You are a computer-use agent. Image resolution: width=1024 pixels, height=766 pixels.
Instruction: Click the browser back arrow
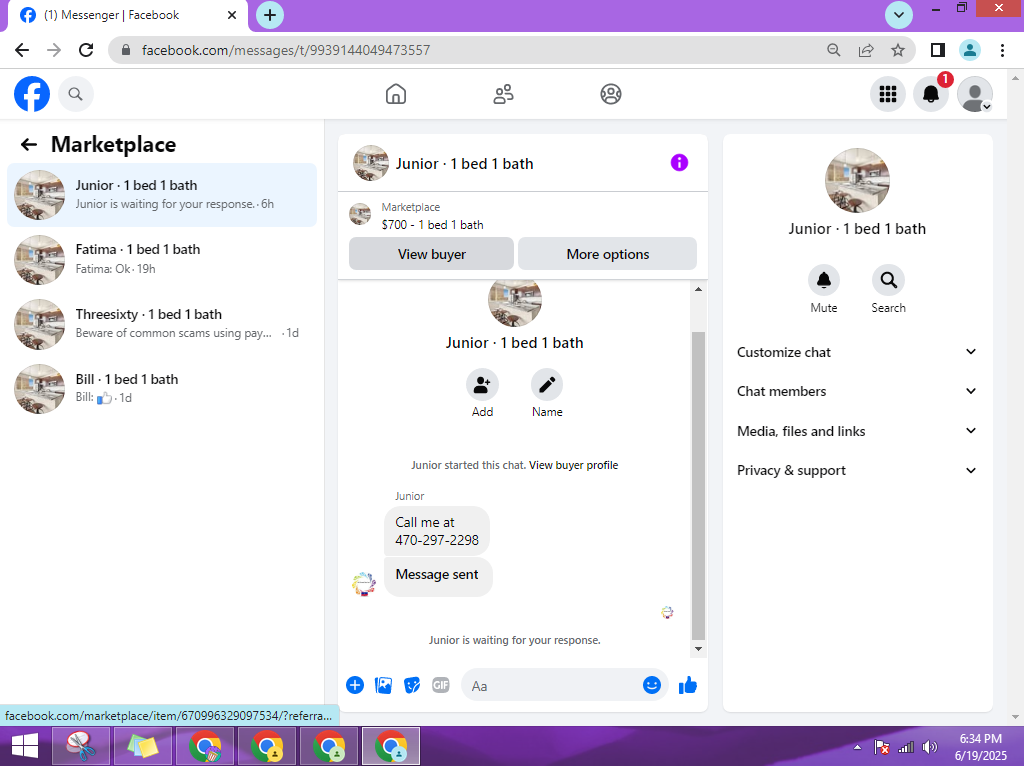pyautogui.click(x=22, y=50)
